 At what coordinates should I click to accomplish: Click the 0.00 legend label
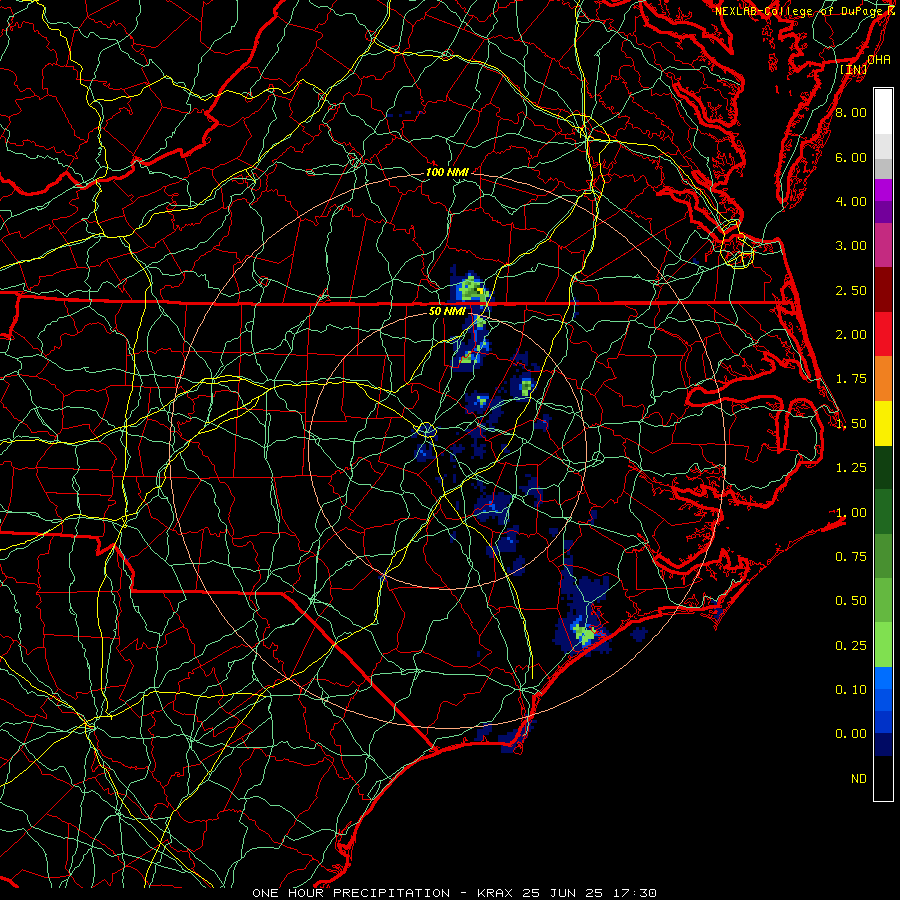click(851, 734)
